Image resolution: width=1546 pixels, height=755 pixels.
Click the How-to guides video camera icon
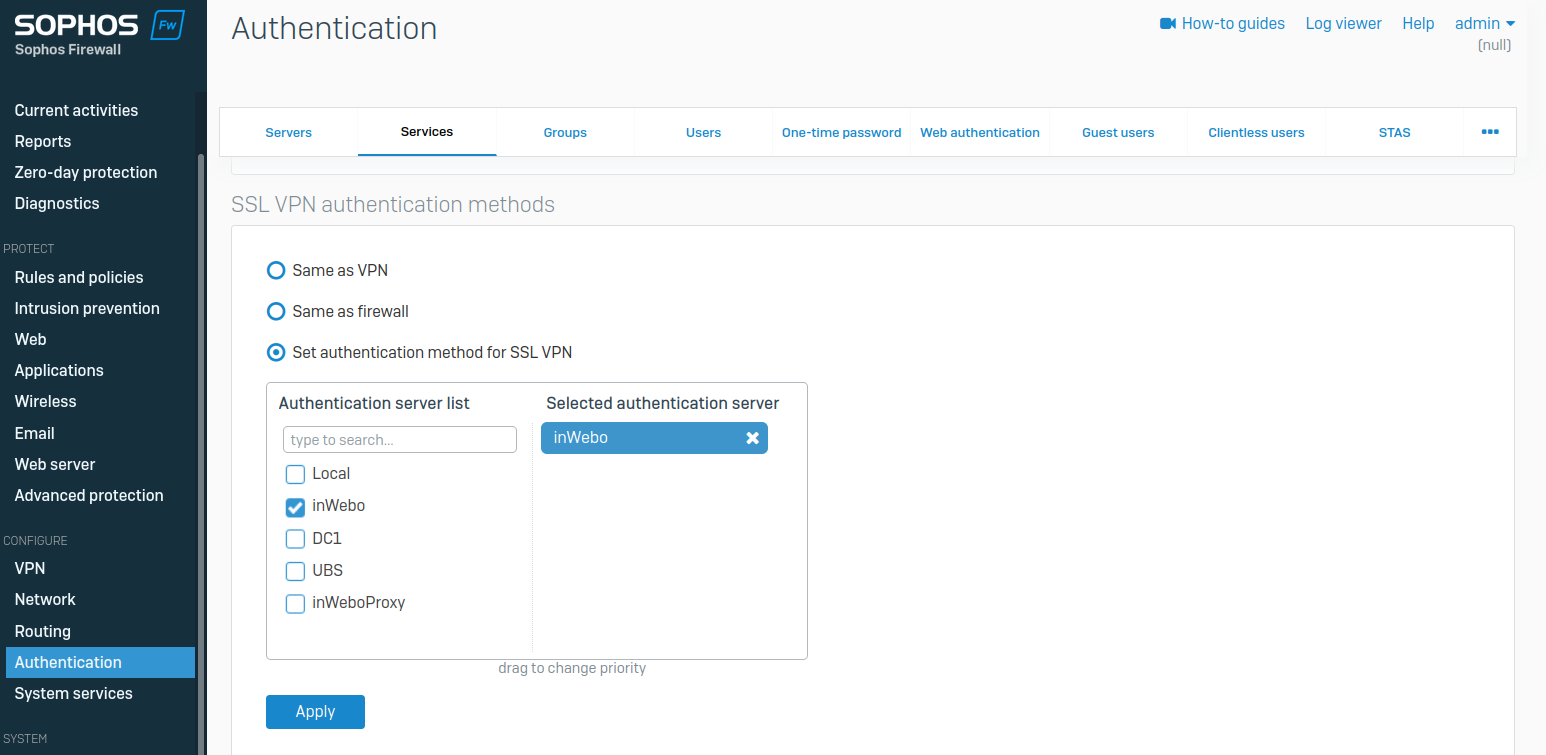(x=1166, y=23)
